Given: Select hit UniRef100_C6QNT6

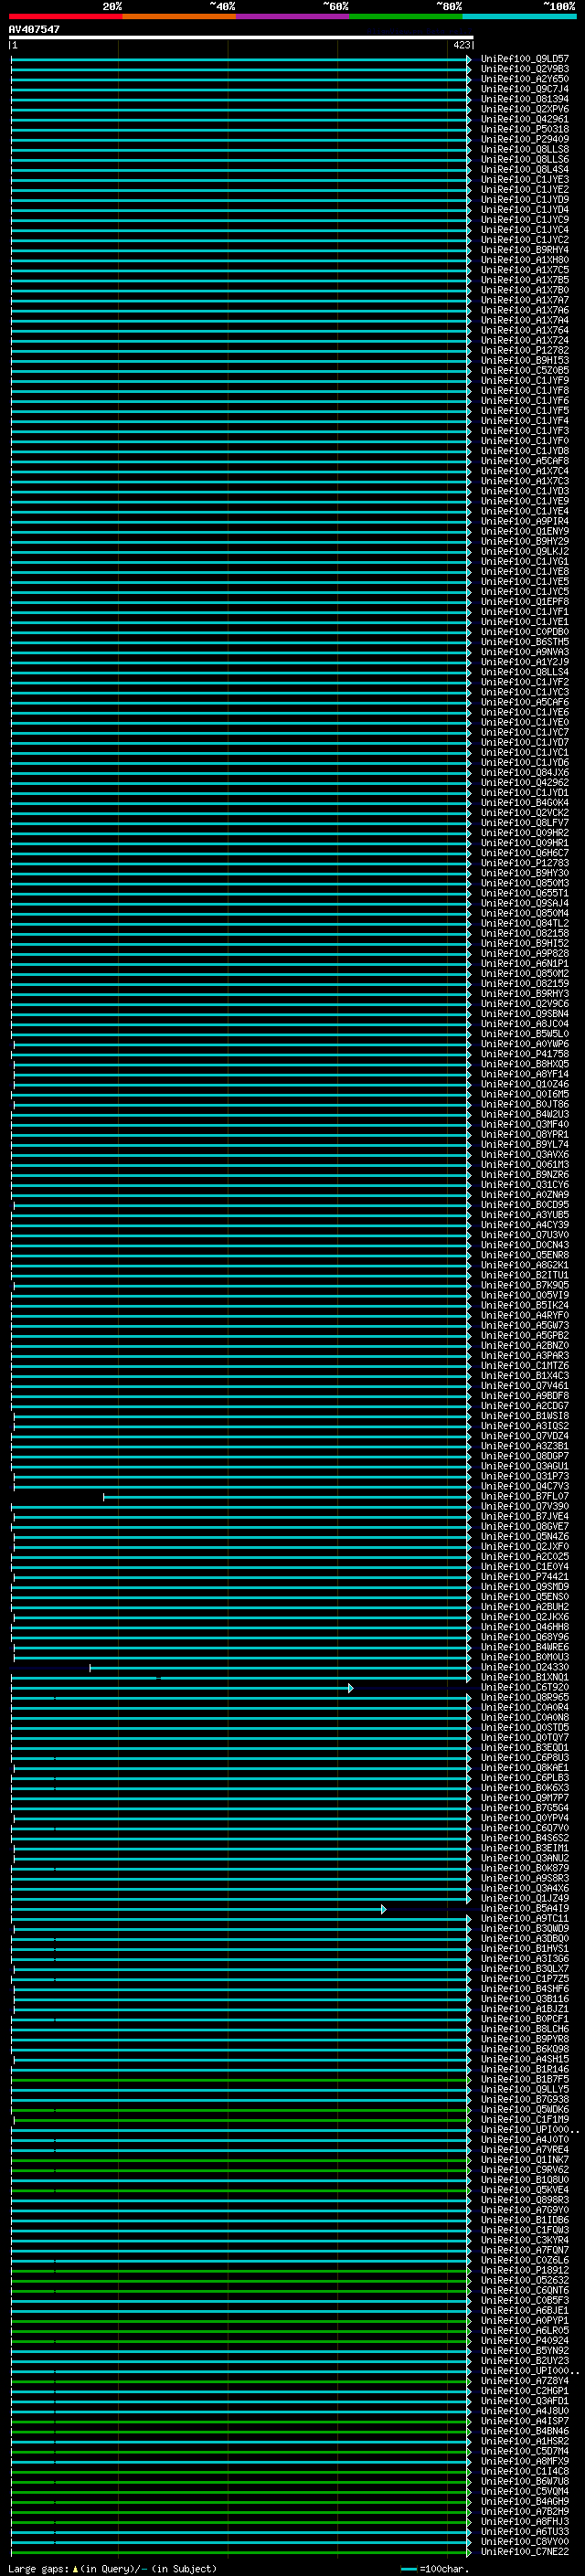Looking at the screenshot, I should (524, 2291).
